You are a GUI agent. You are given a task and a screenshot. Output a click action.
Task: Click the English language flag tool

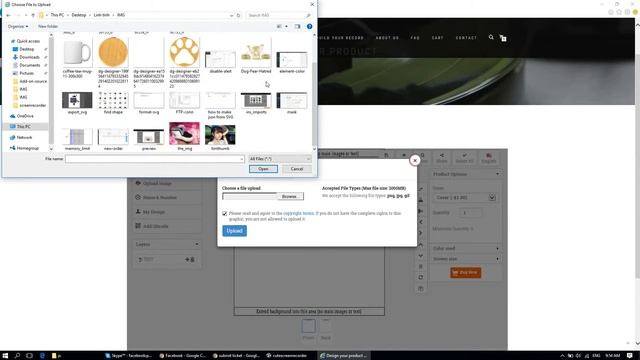[x=489, y=158]
